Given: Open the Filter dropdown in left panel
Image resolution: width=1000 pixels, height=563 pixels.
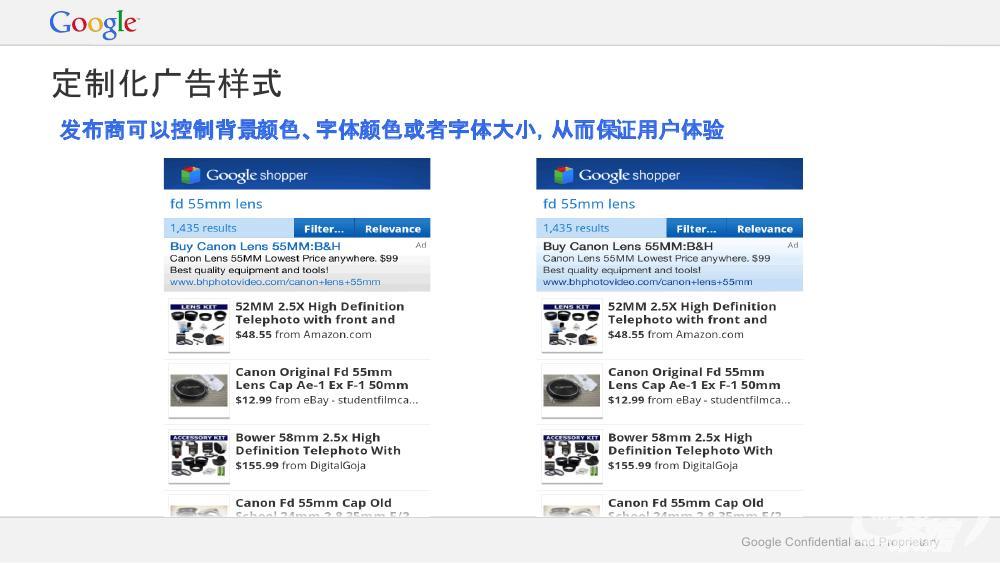Looking at the screenshot, I should click(x=324, y=229).
